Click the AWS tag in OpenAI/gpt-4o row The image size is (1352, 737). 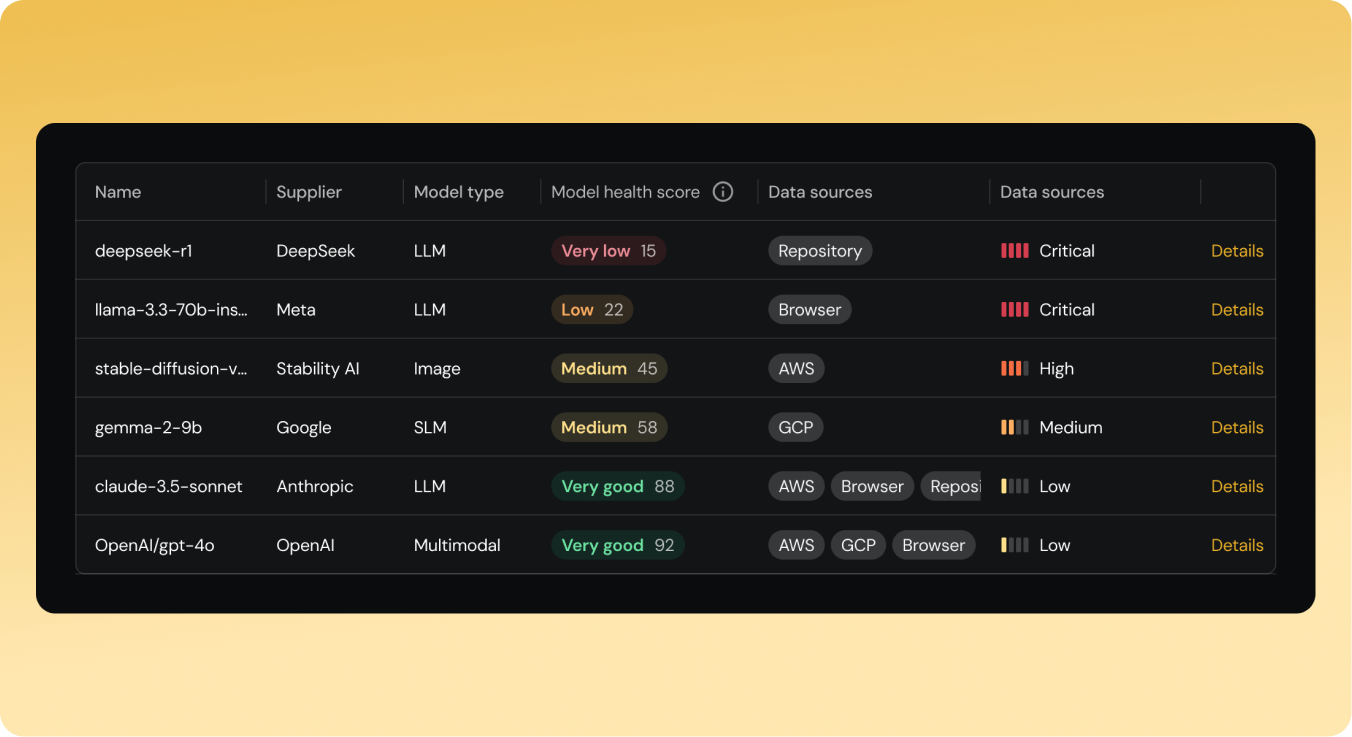click(x=796, y=546)
